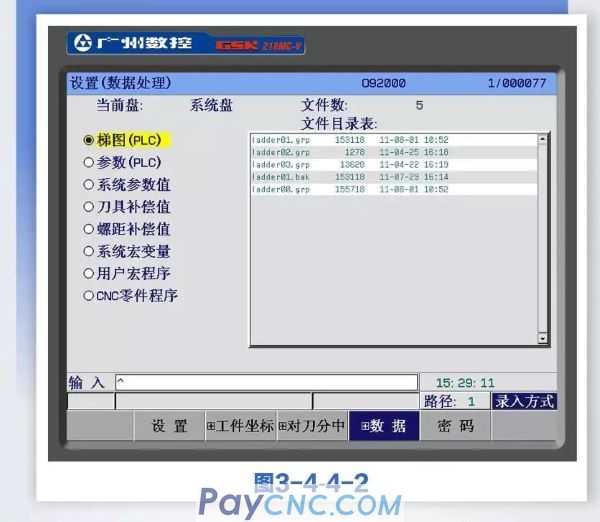Click the 输入 text input field
This screenshot has width=600, height=522.
coord(265,382)
